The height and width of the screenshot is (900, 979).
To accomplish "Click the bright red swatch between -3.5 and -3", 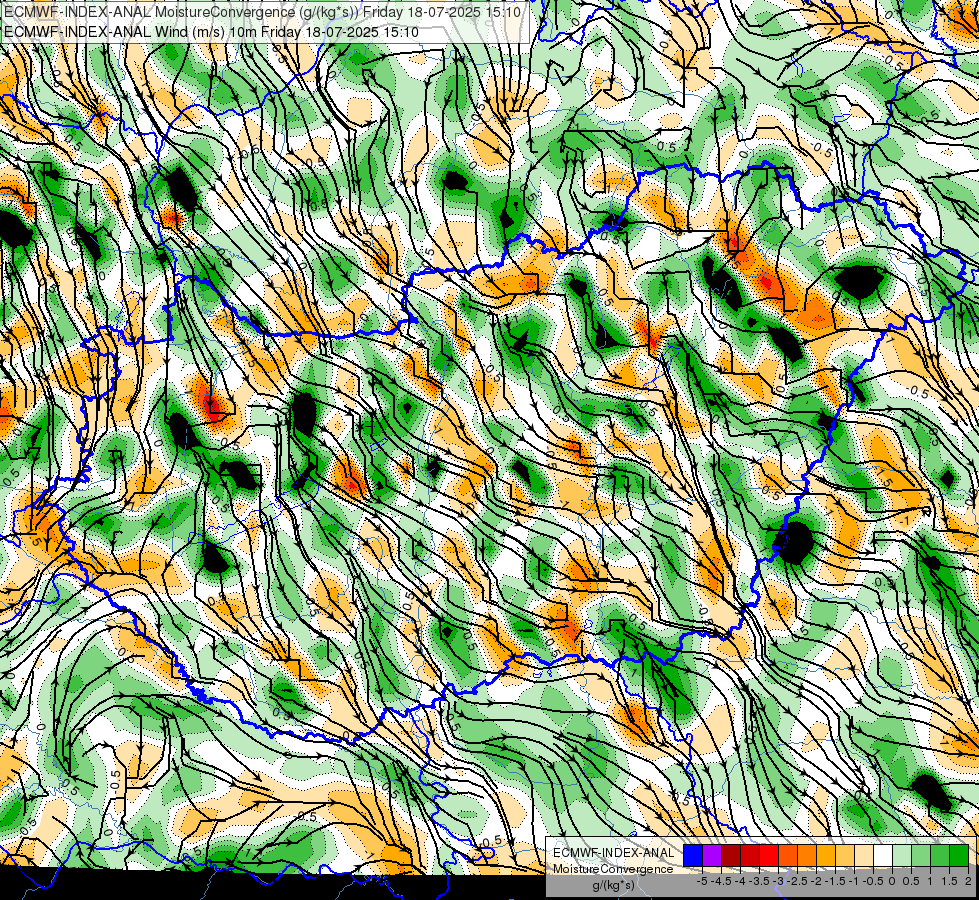I will coord(769,856).
